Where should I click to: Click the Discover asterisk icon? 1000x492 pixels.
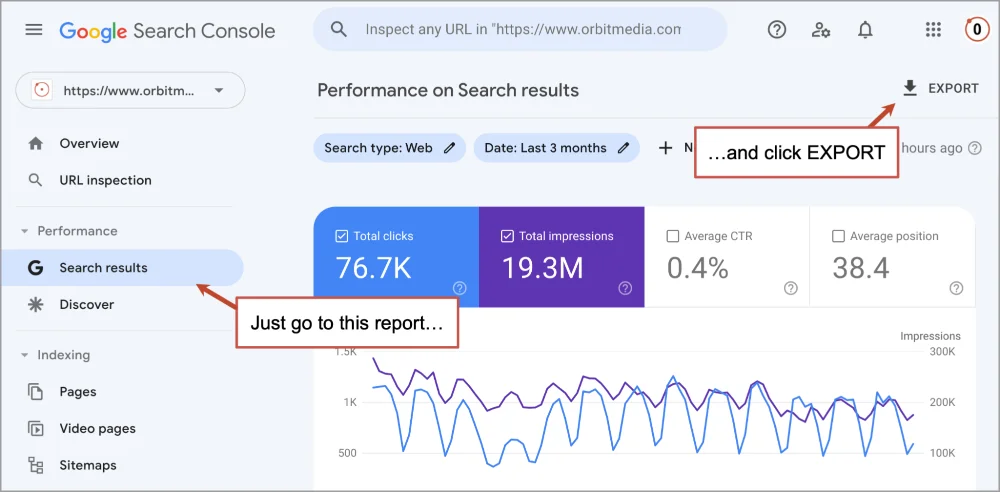click(36, 304)
